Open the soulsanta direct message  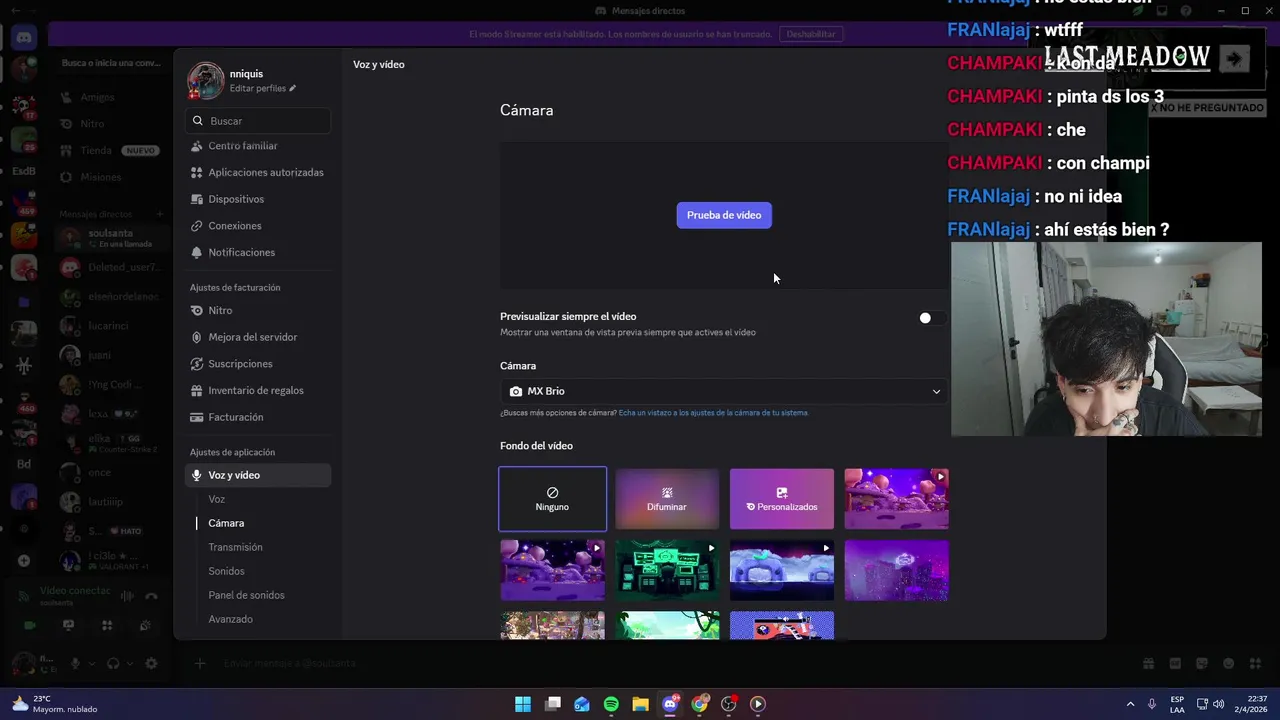coord(110,238)
